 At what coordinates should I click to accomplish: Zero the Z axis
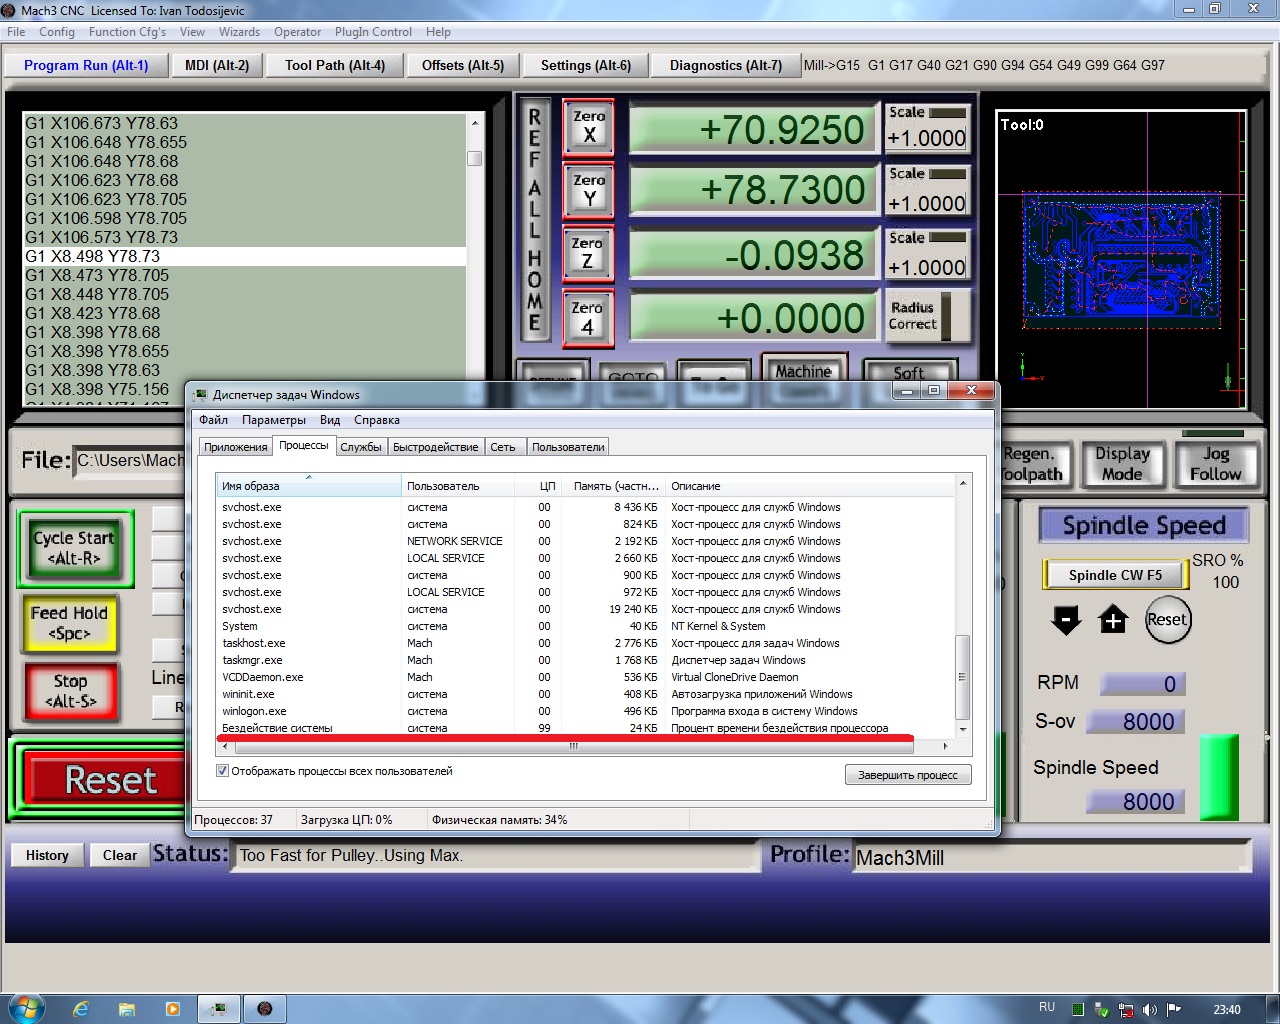coord(587,253)
